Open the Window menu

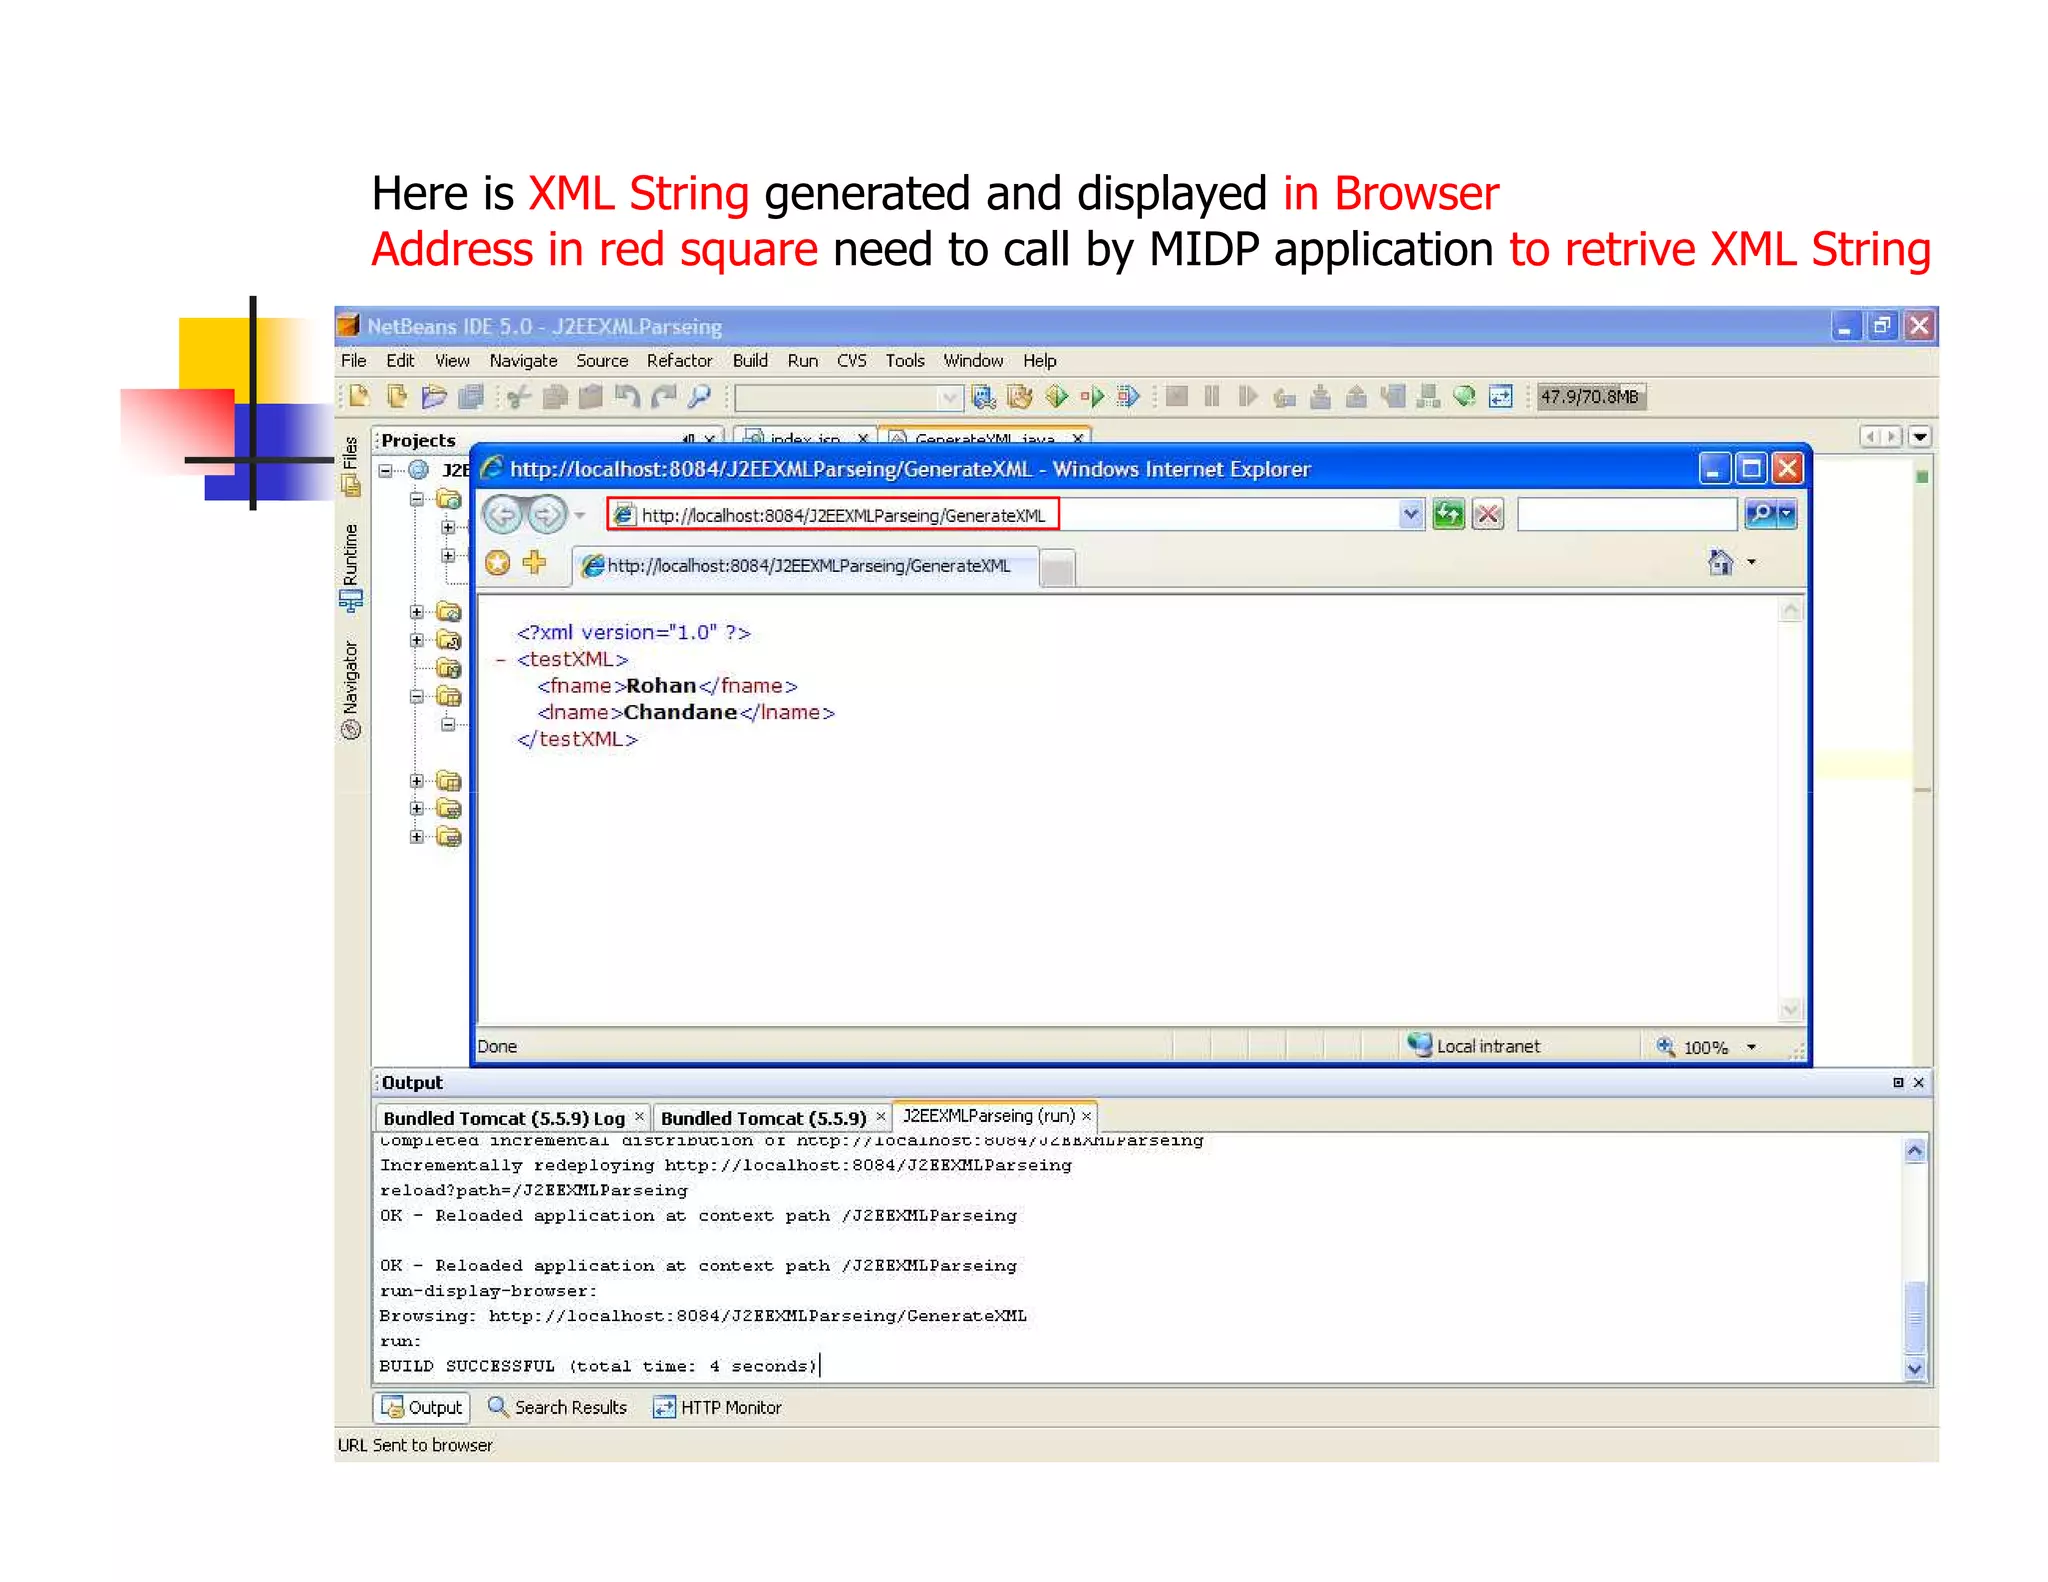pyautogui.click(x=973, y=361)
